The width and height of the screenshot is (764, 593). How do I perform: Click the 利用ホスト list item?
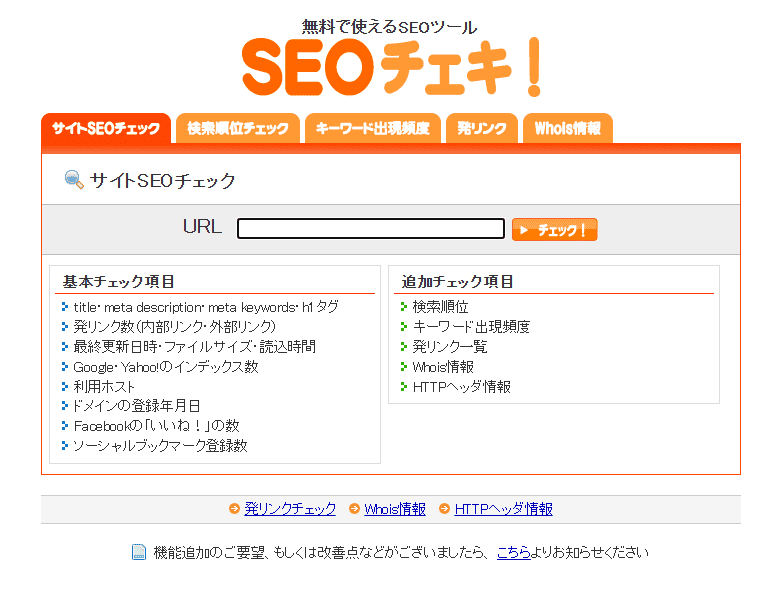[104, 386]
